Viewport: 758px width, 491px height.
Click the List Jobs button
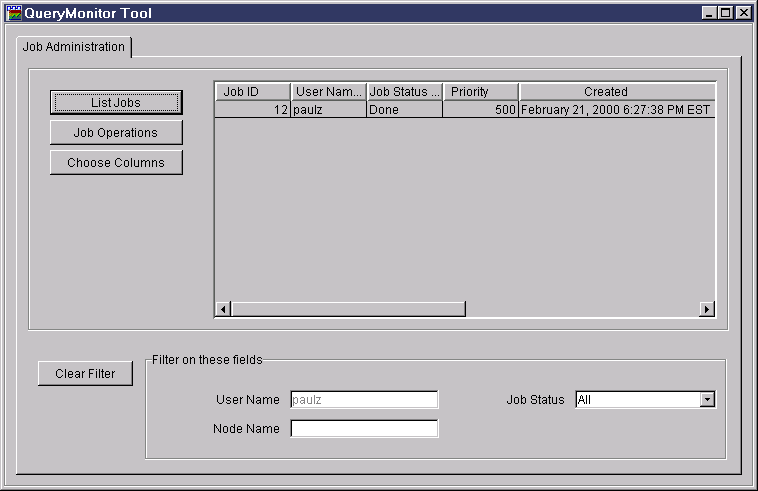[x=116, y=102]
